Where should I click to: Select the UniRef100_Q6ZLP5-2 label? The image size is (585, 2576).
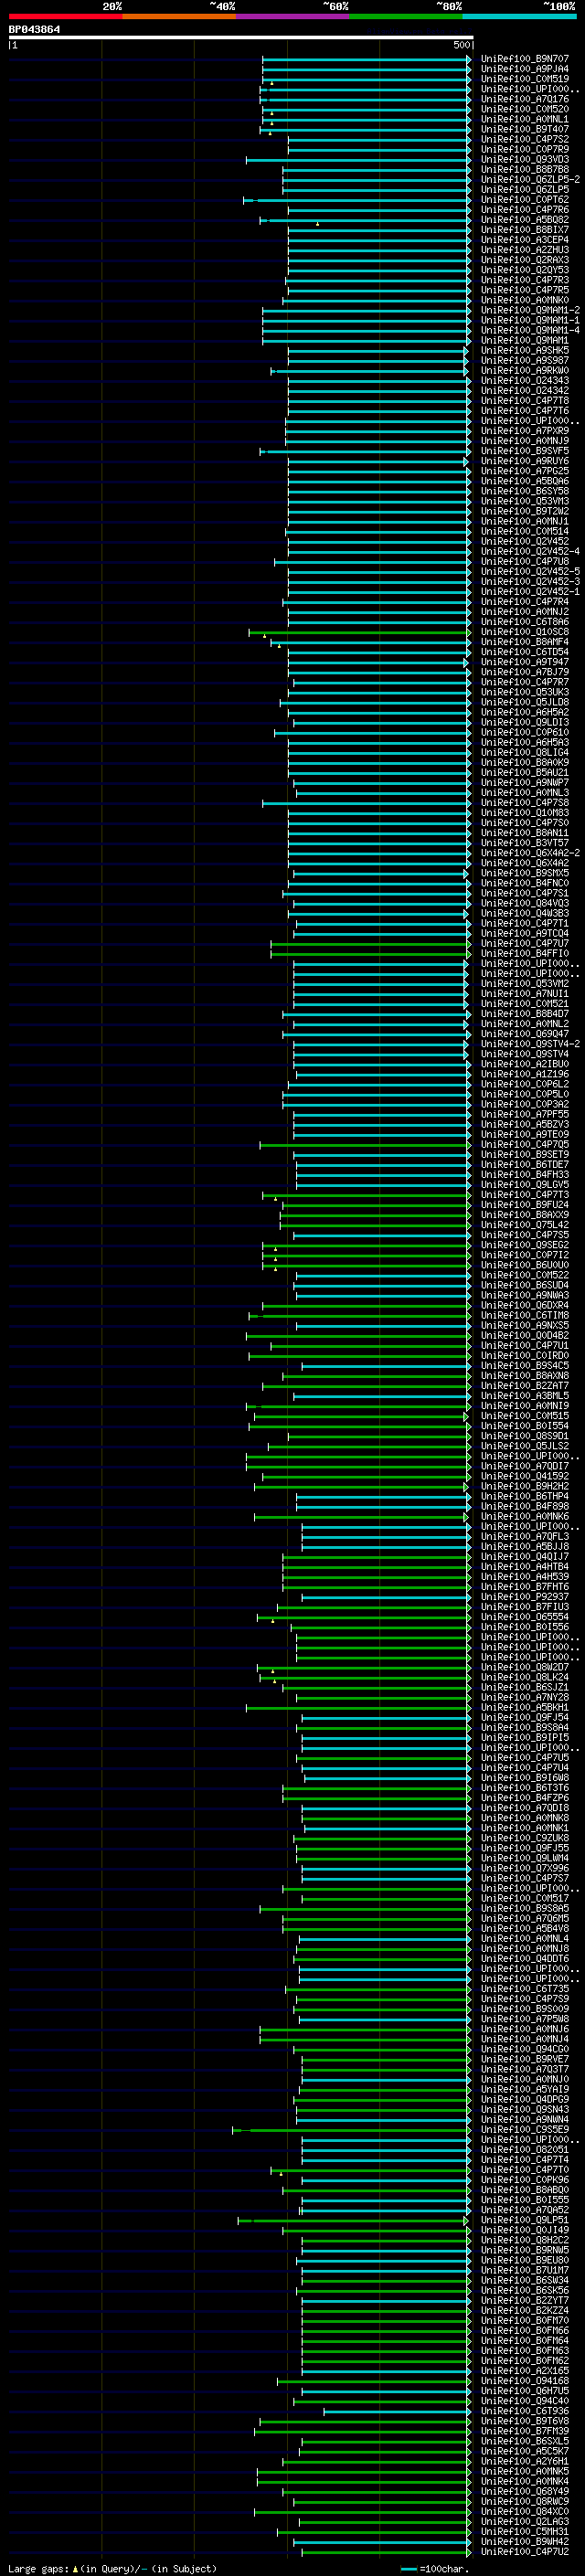(530, 179)
